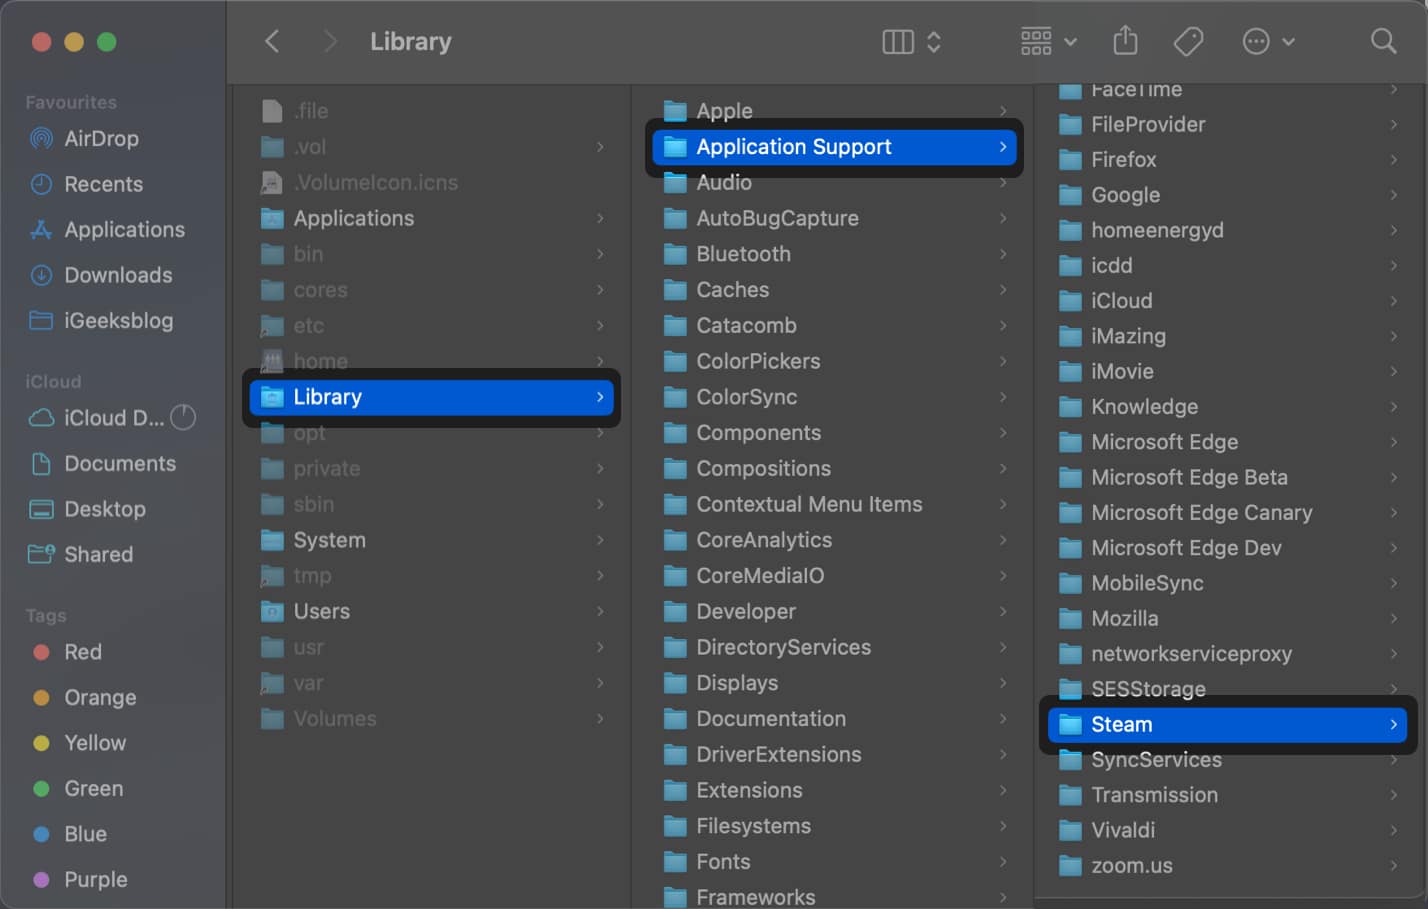
Task: Select the Applications folder in first column
Action: point(432,218)
